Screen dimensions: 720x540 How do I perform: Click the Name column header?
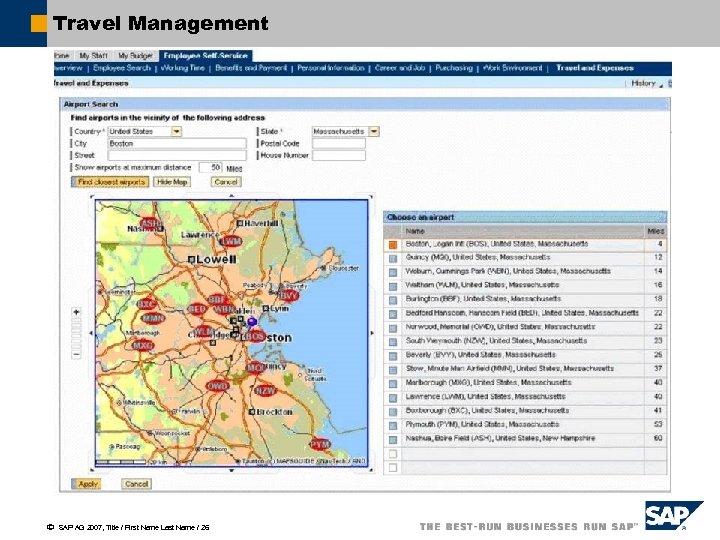click(523, 231)
